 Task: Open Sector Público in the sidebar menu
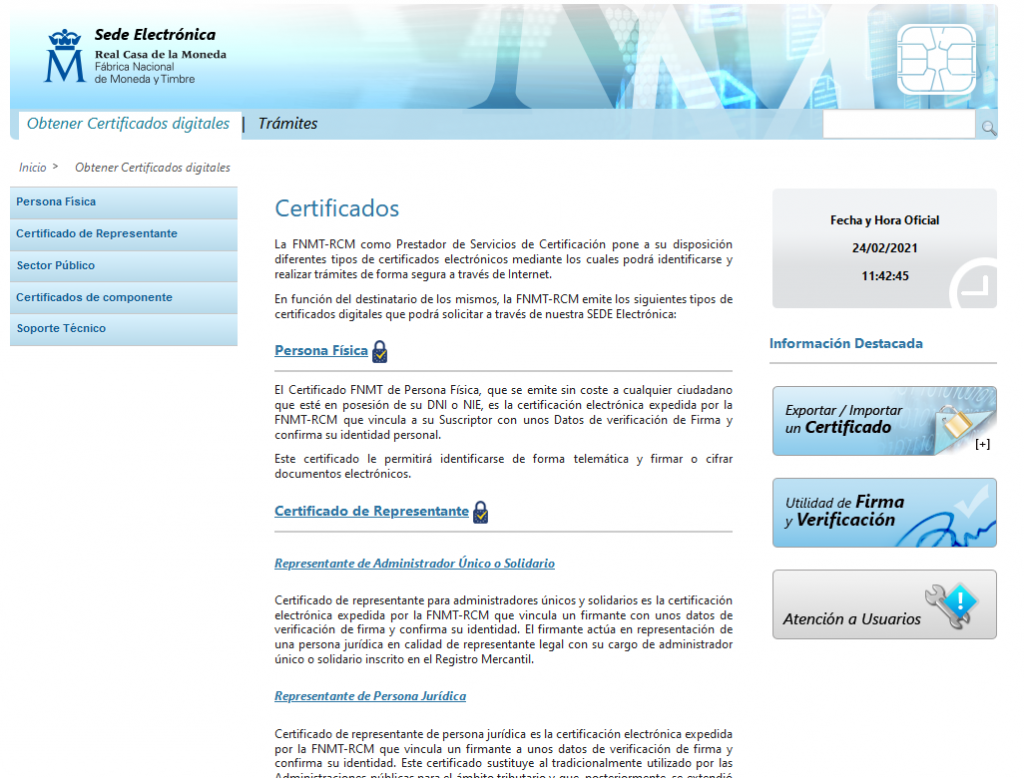pyautogui.click(x=123, y=266)
